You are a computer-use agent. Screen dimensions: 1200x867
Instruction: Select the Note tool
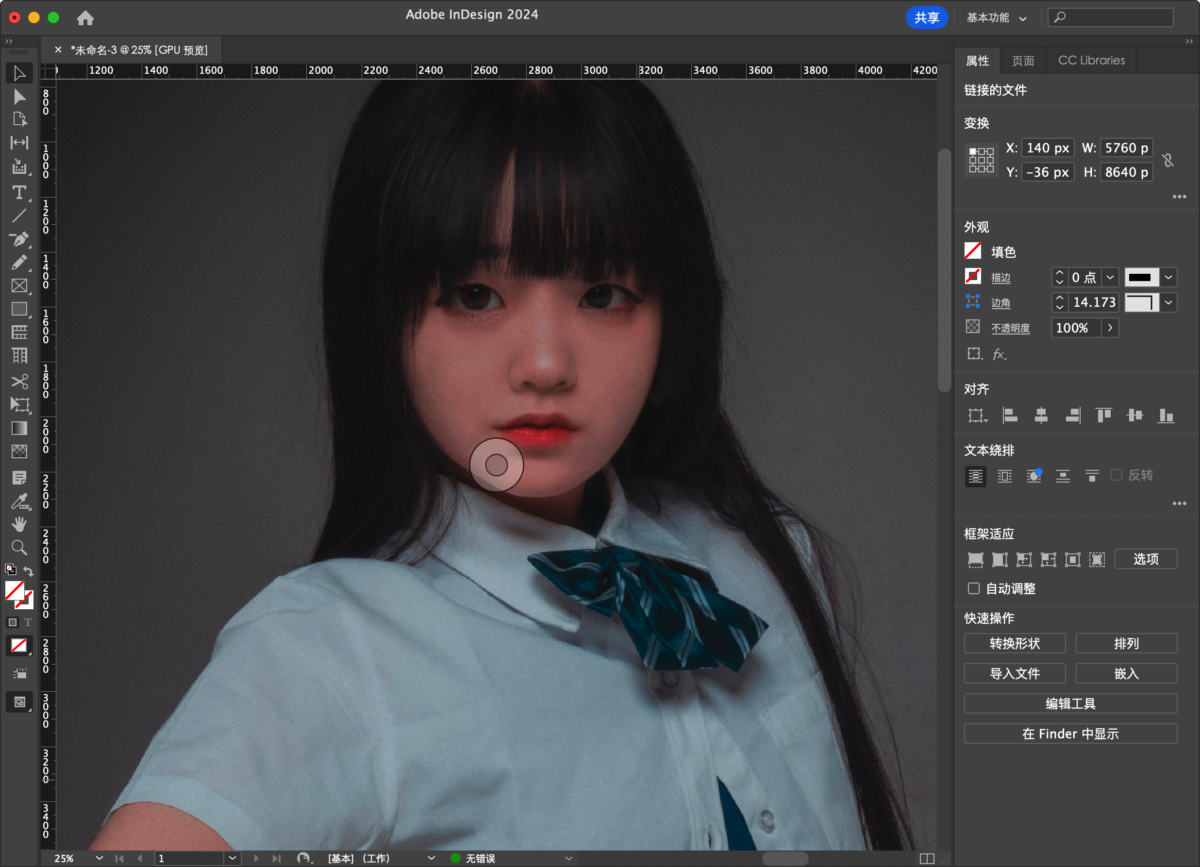coord(19,478)
